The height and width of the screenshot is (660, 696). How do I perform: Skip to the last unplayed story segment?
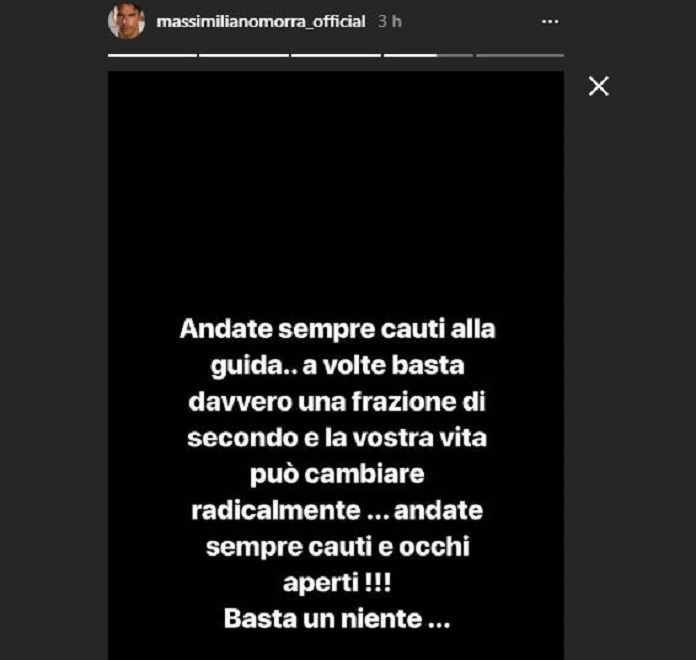(x=520, y=55)
